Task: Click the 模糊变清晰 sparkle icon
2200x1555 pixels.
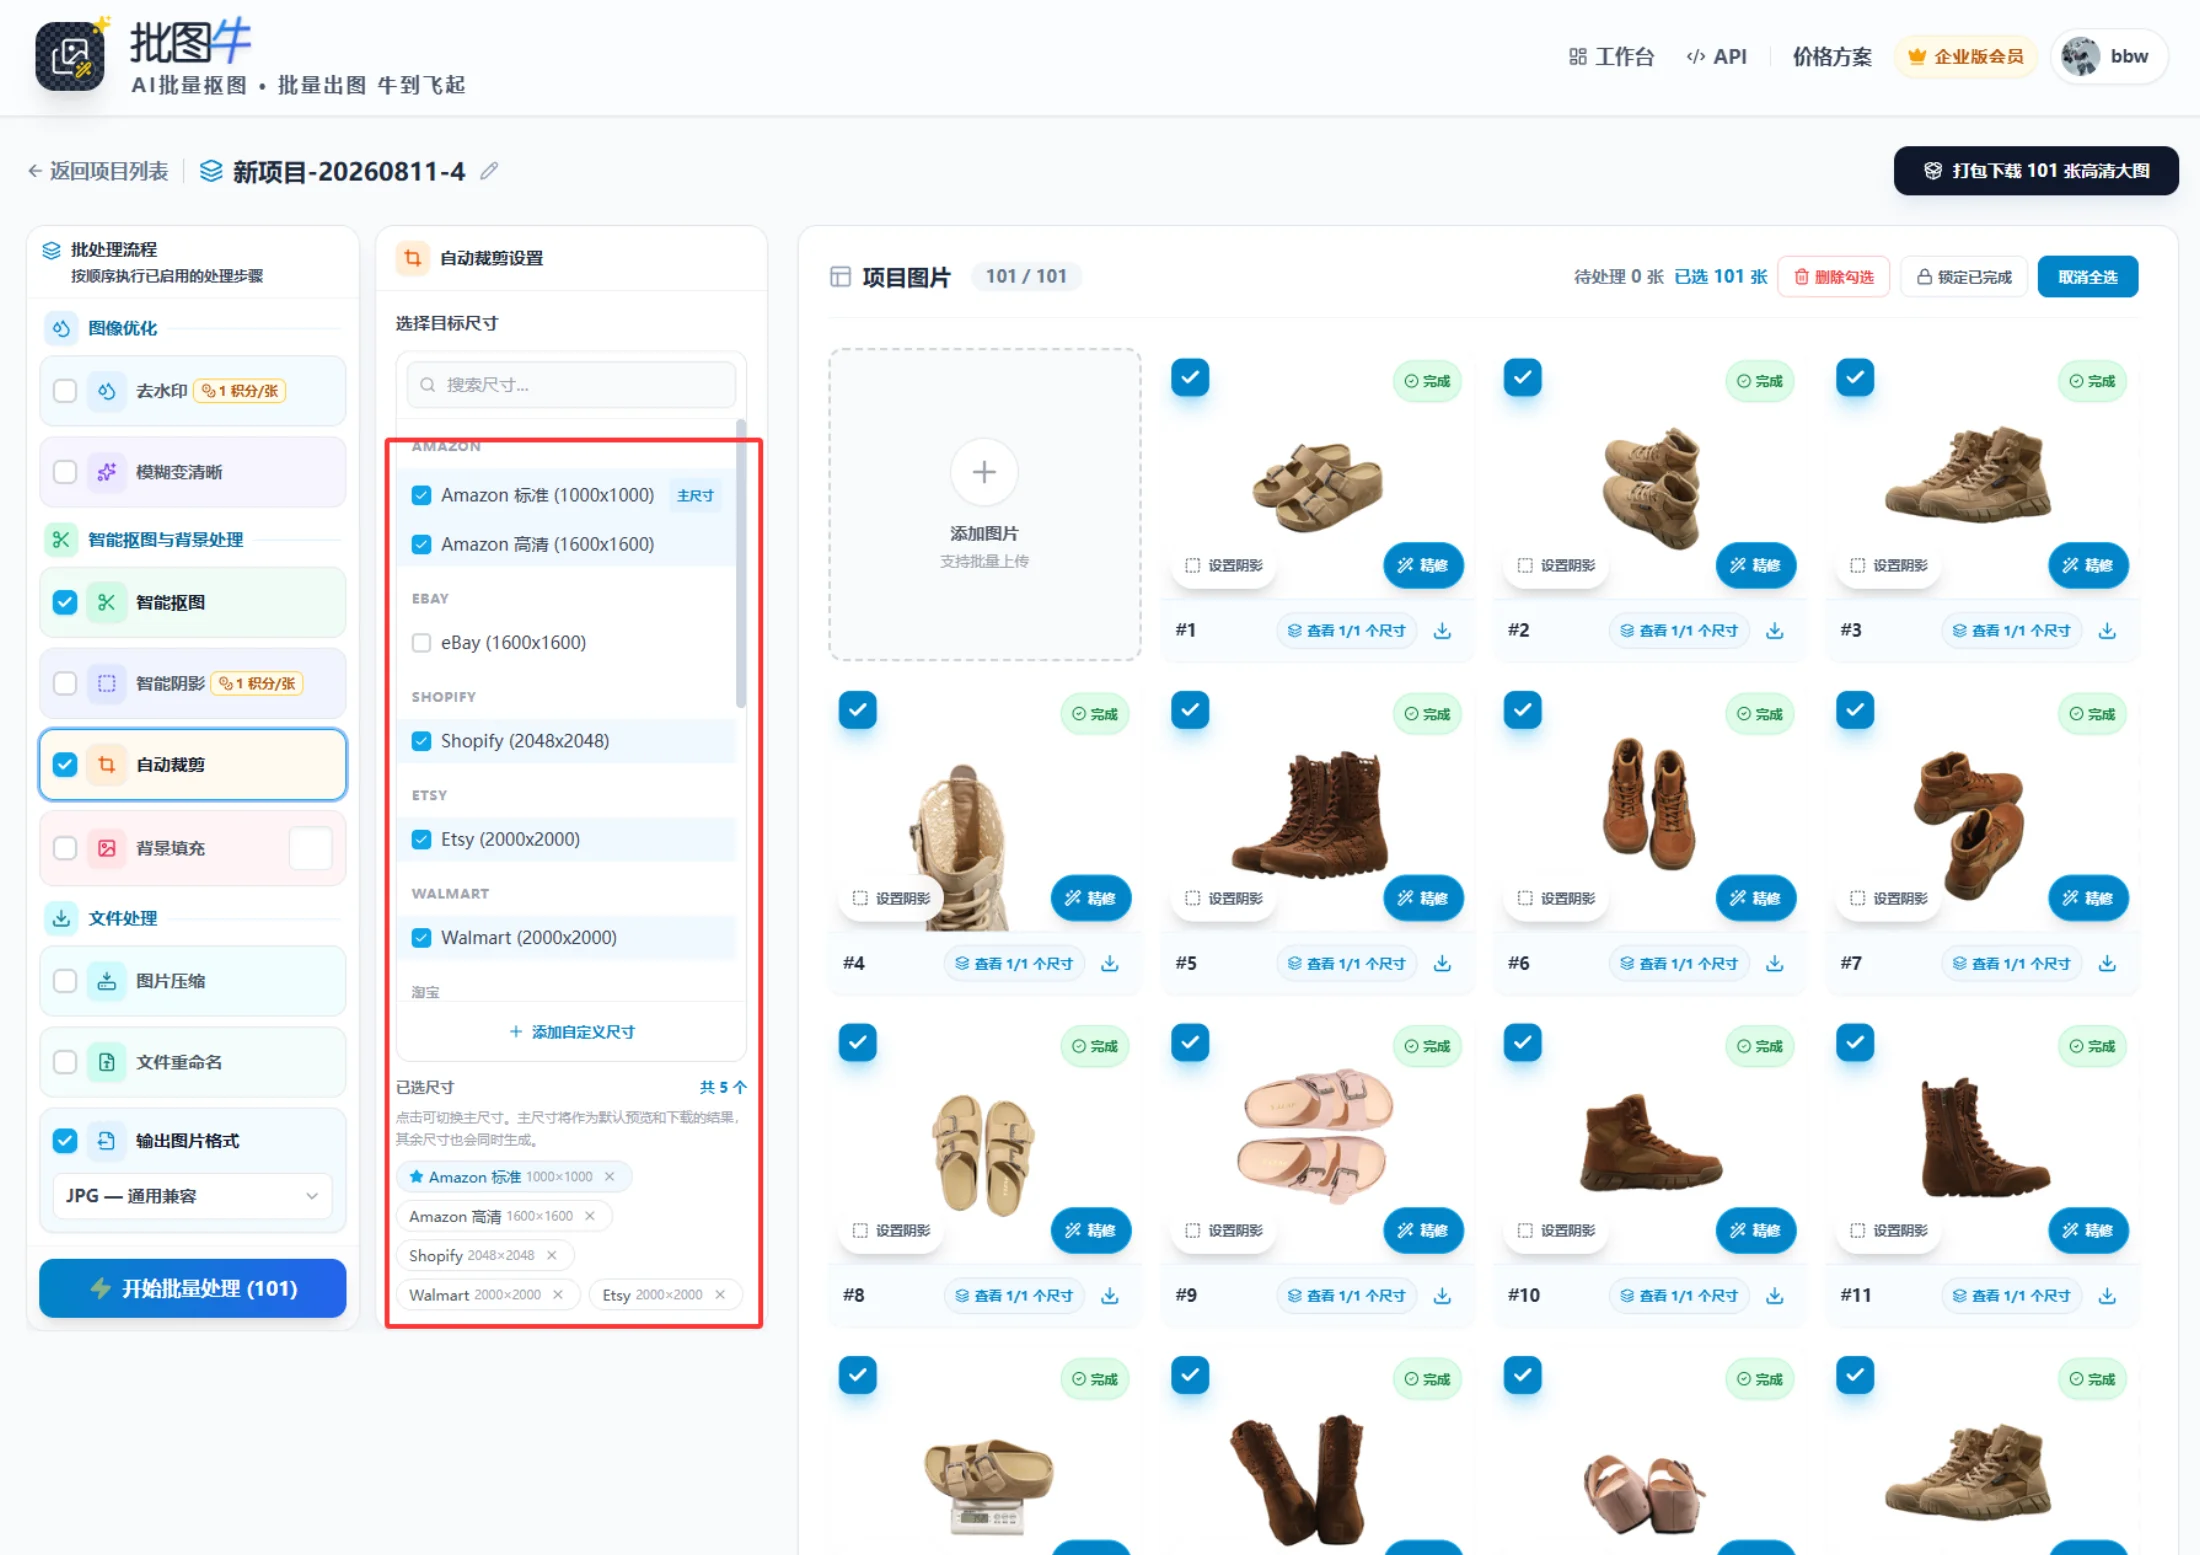Action: pyautogui.click(x=106, y=472)
